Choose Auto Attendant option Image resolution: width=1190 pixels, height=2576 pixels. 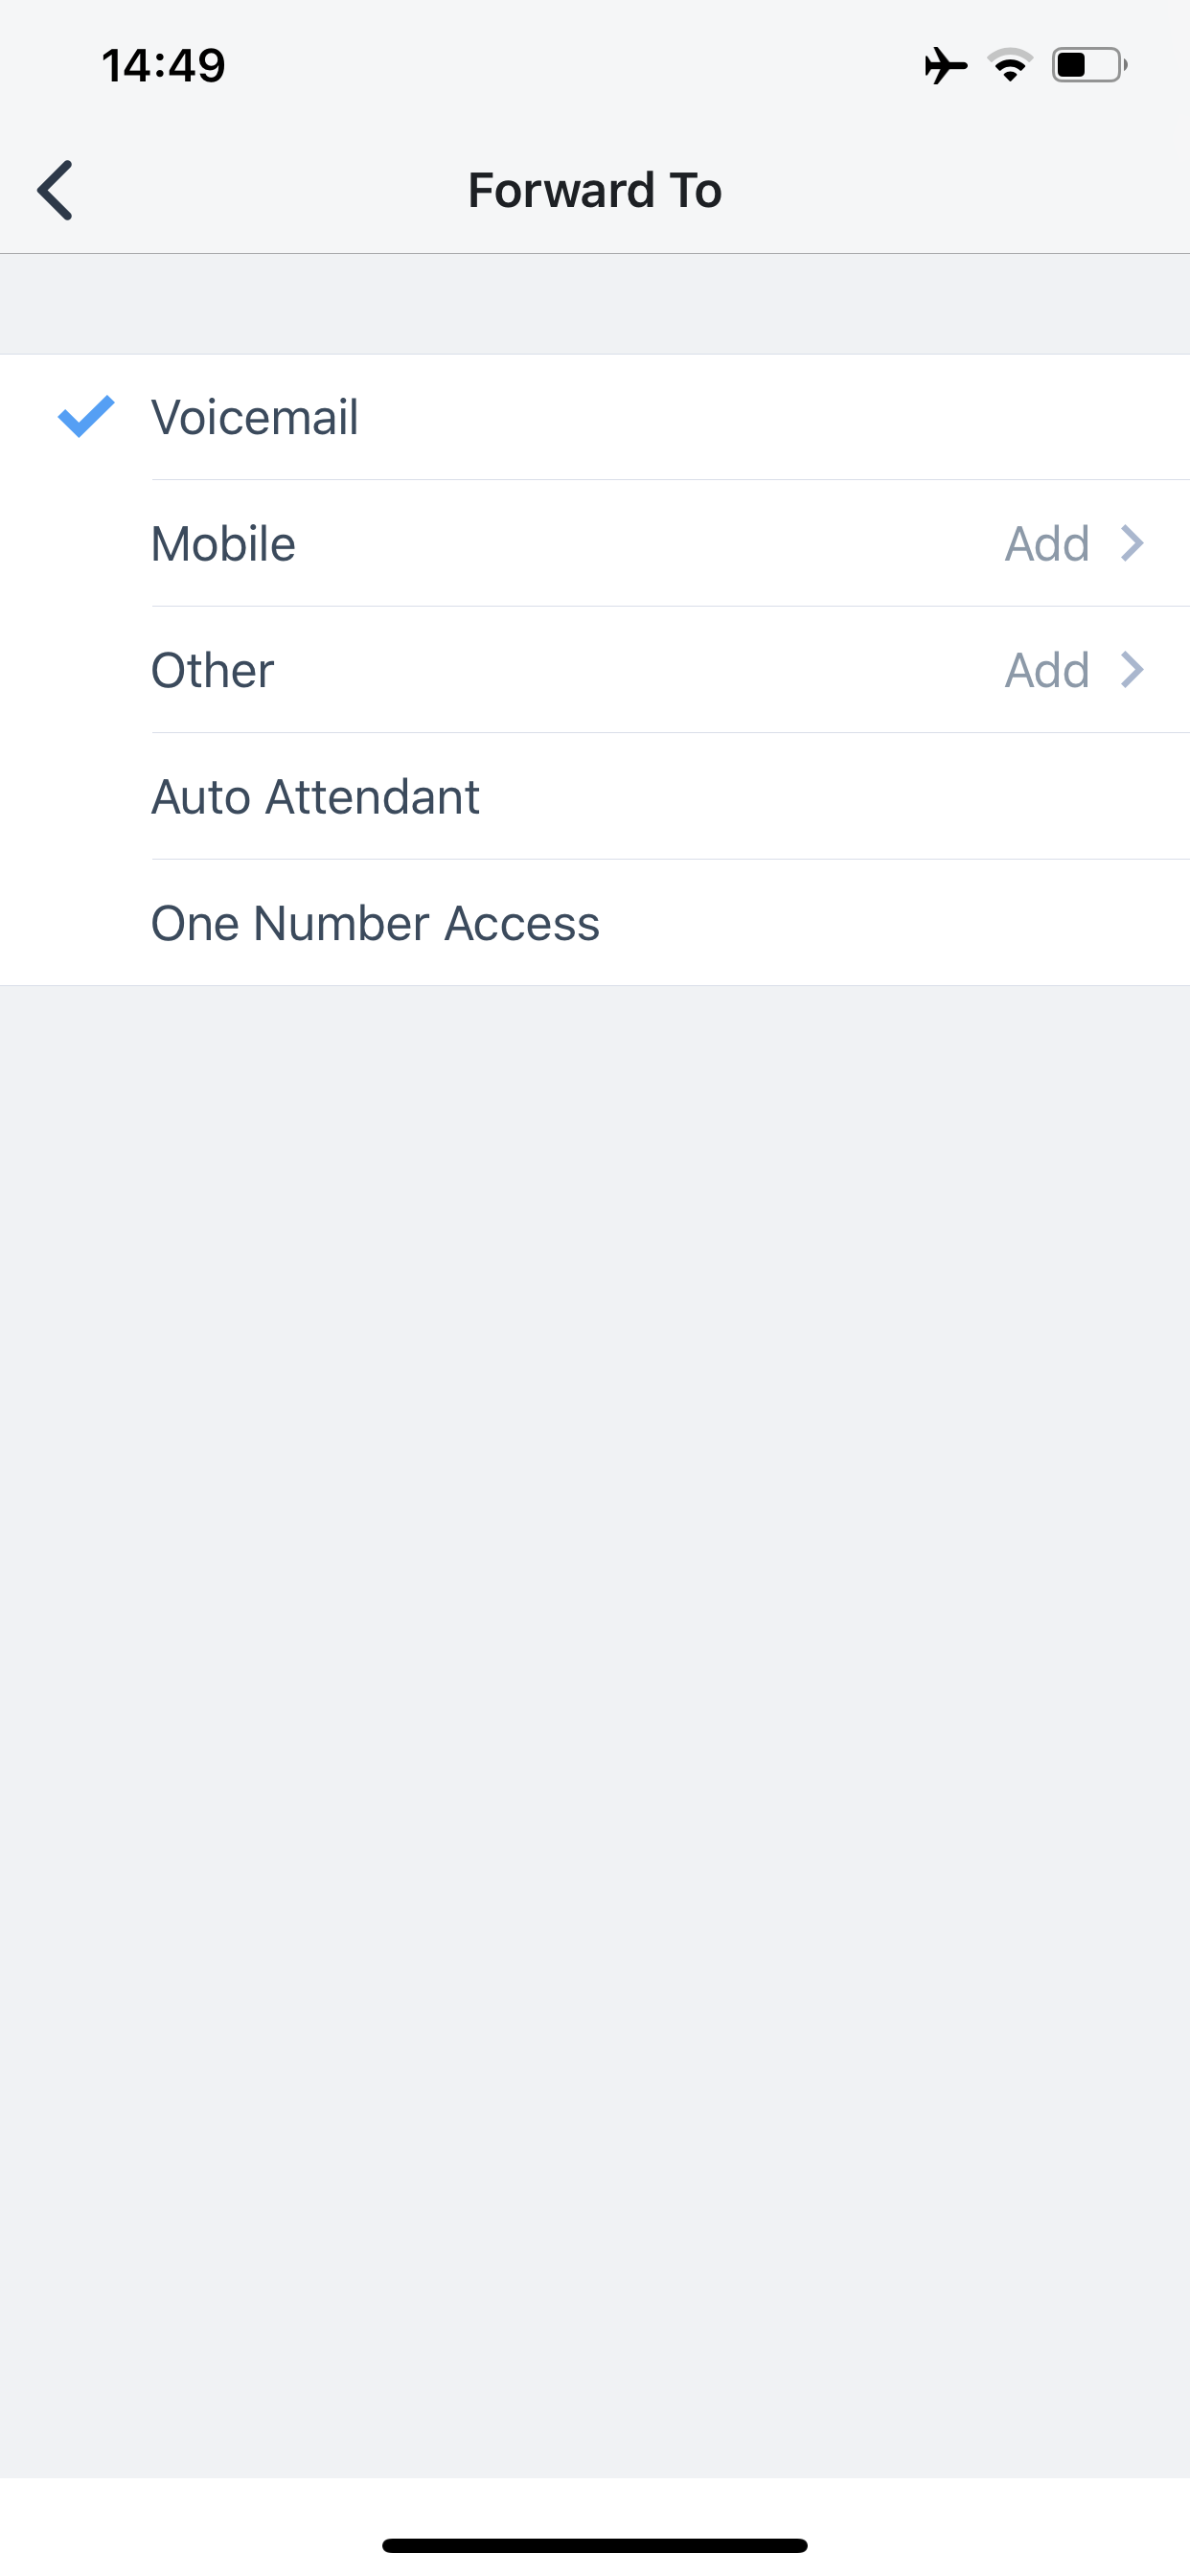coord(595,797)
